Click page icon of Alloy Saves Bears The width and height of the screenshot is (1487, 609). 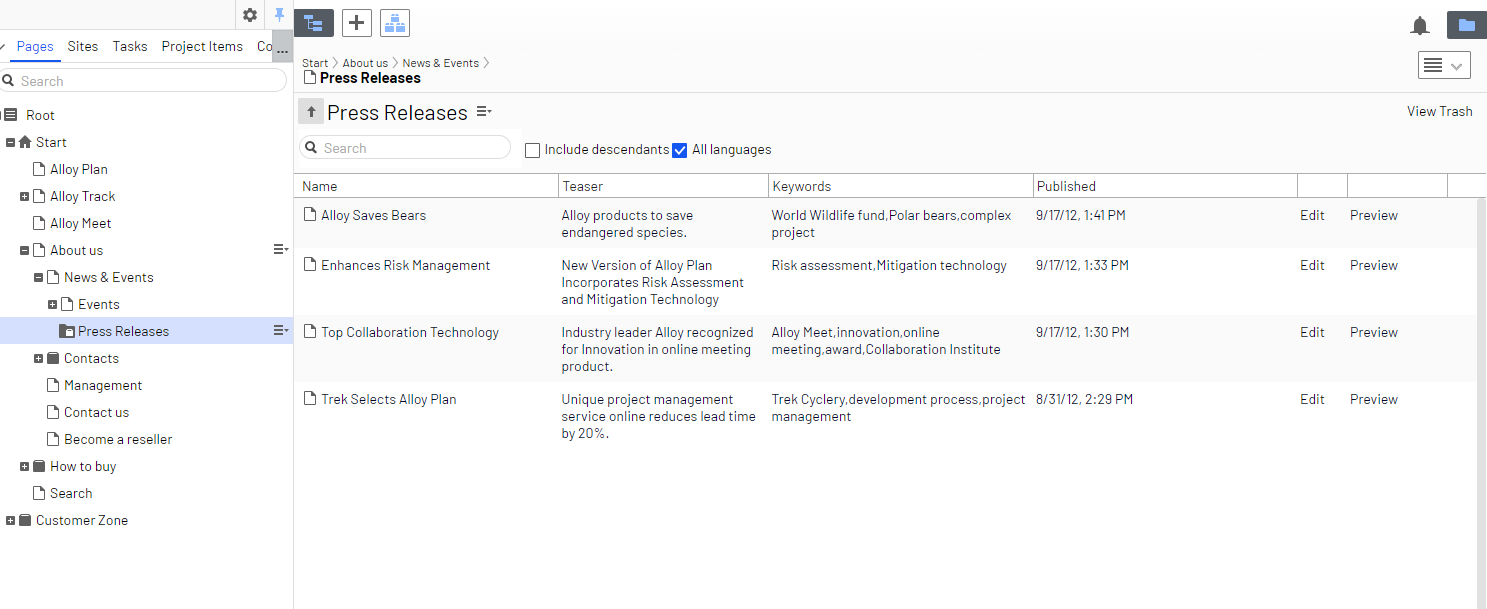point(310,215)
